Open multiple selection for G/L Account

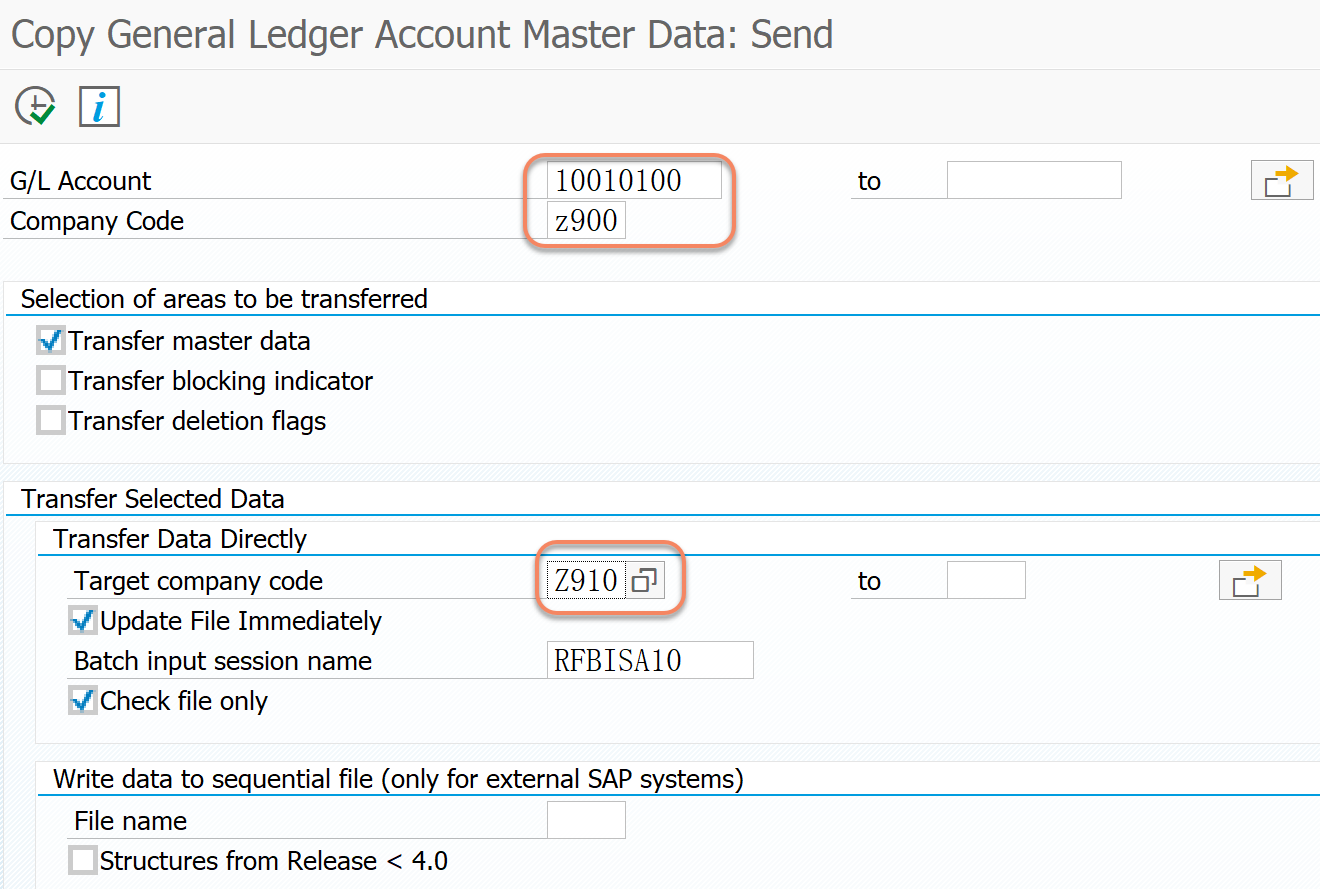pos(1281,180)
